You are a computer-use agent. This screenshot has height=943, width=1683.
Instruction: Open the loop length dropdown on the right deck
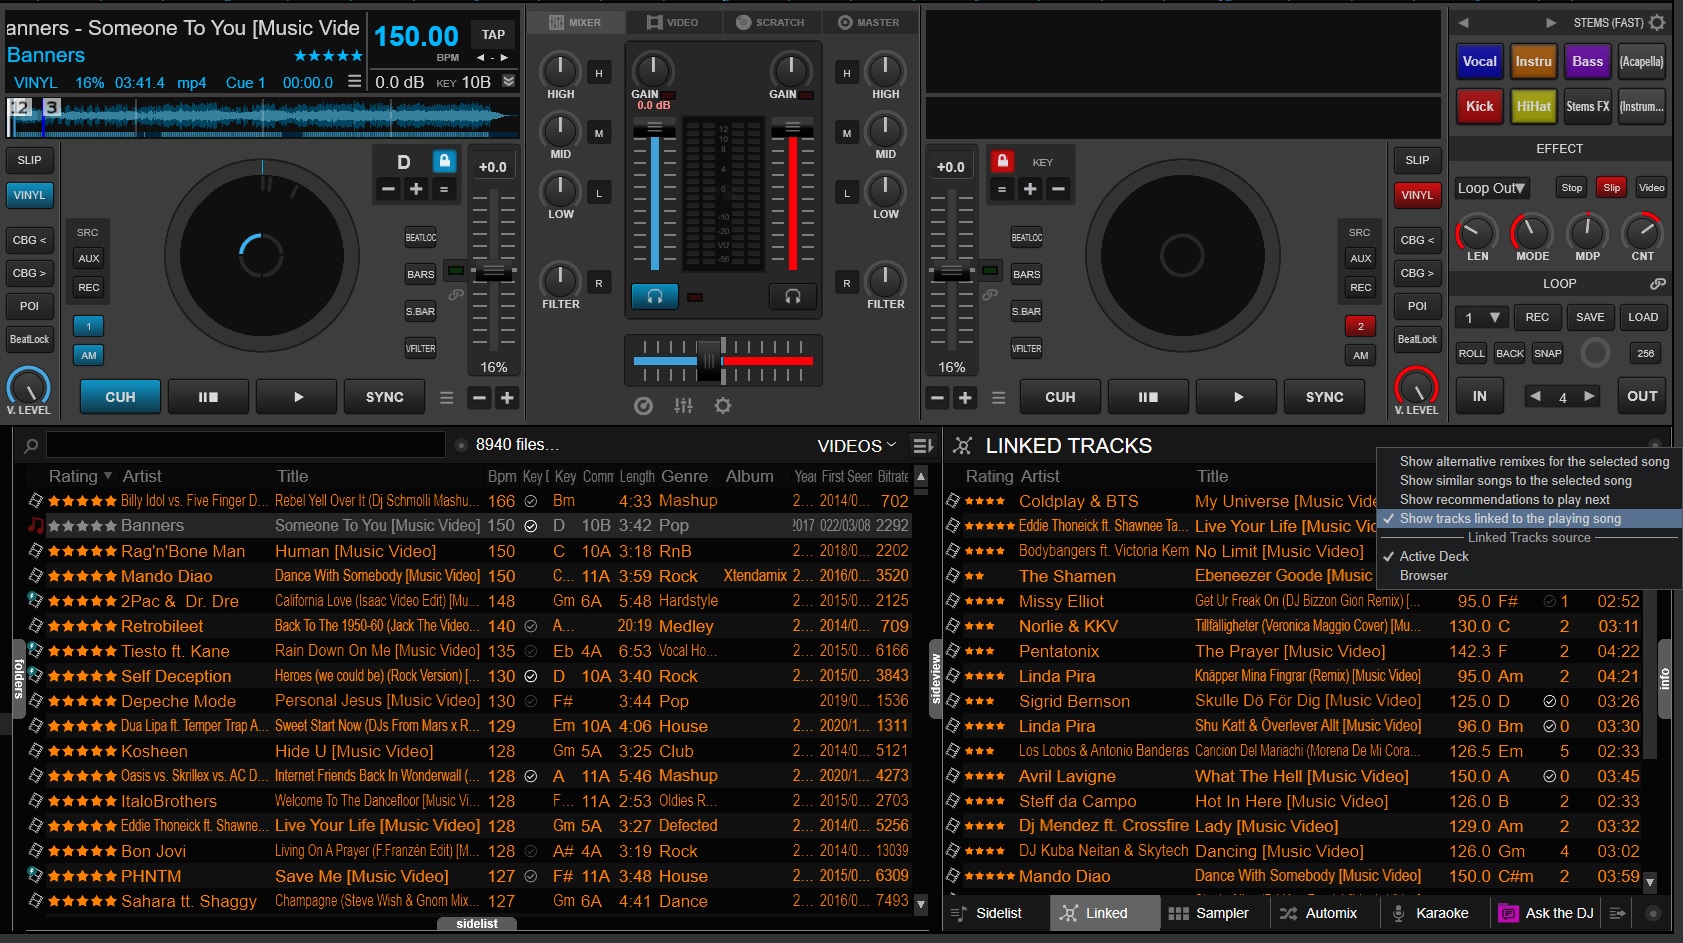1481,317
